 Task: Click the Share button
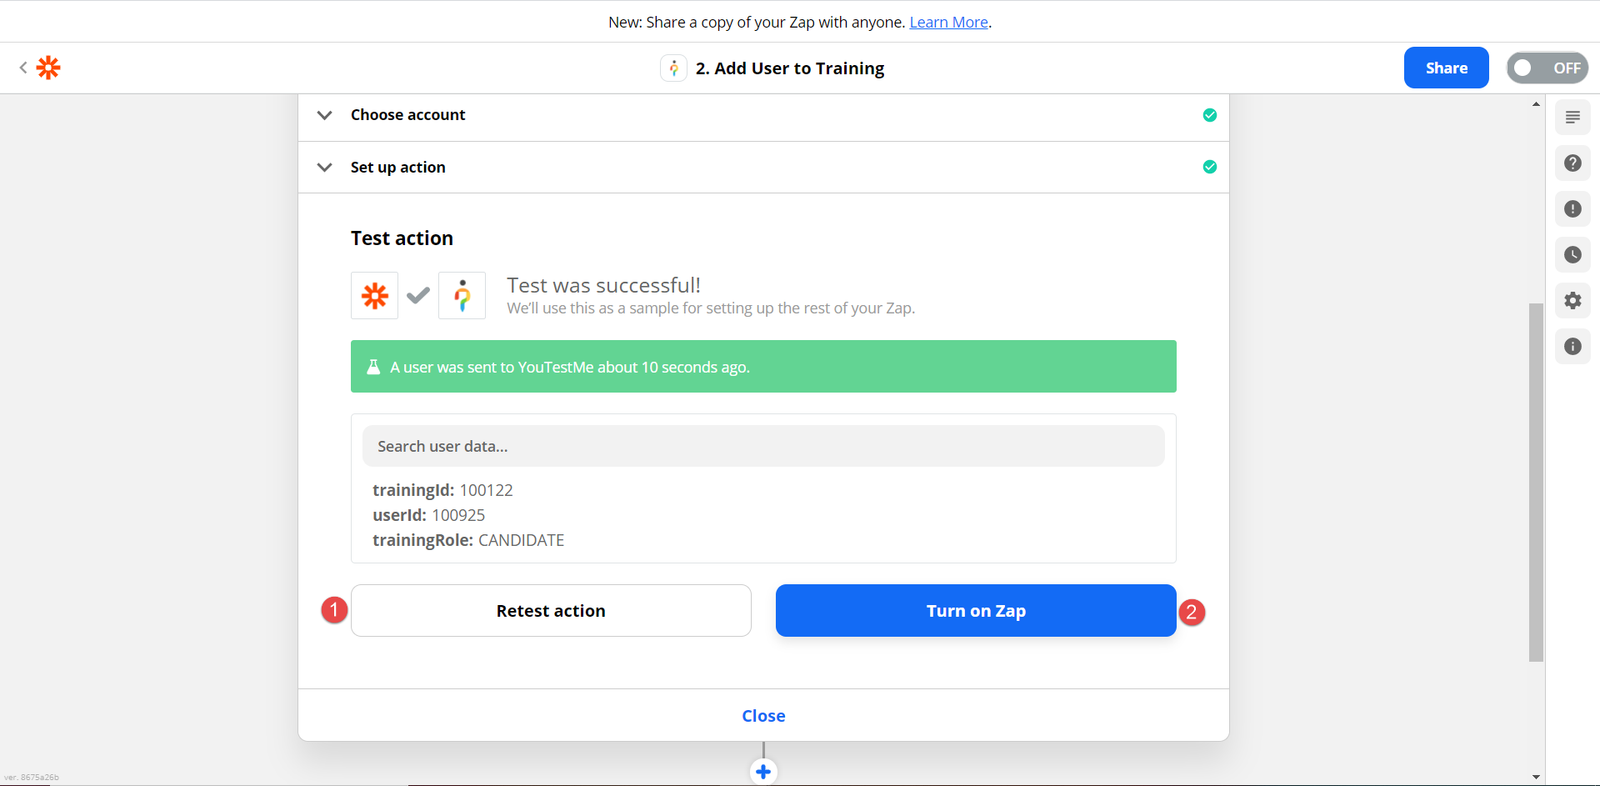point(1445,68)
